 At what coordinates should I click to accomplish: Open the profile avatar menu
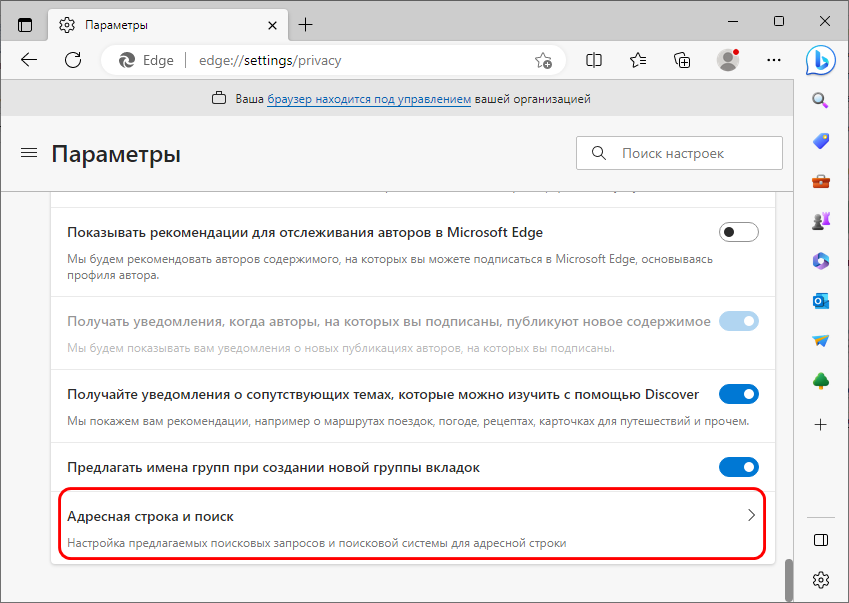(728, 60)
